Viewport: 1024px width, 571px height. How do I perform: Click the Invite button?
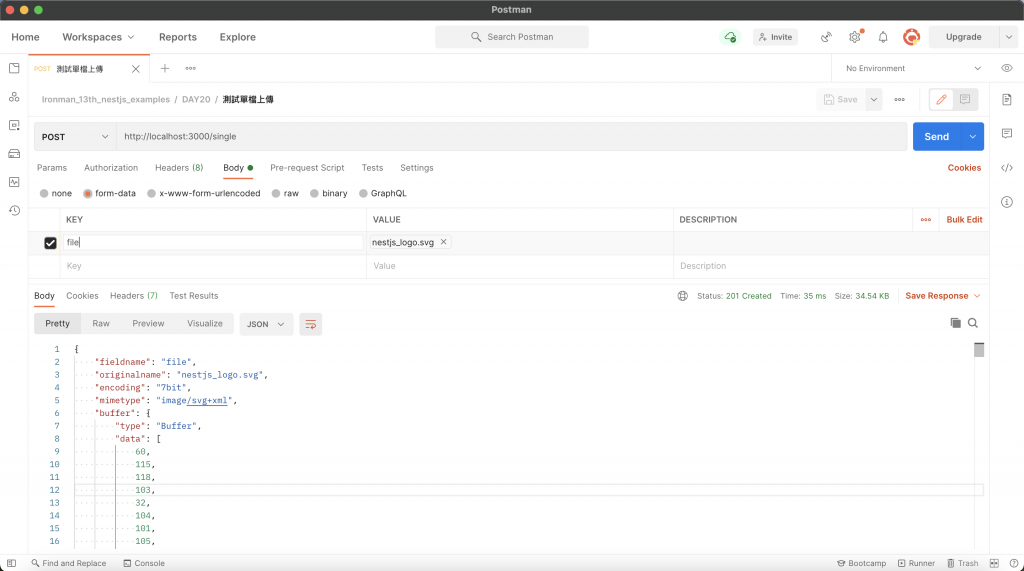[775, 37]
